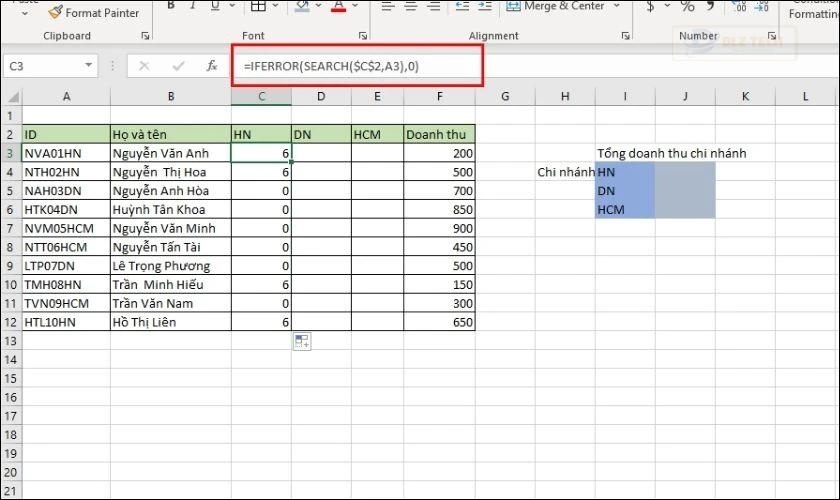Screen dimensions: 840x500
Task: Click the Conditional Formatting button
Action: (814, 10)
